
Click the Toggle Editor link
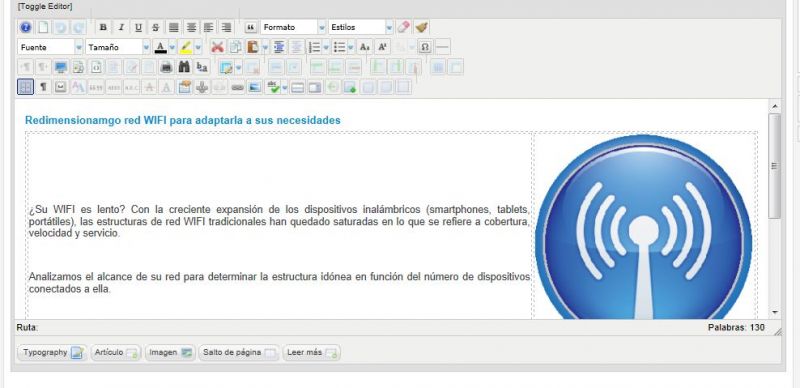45,7
